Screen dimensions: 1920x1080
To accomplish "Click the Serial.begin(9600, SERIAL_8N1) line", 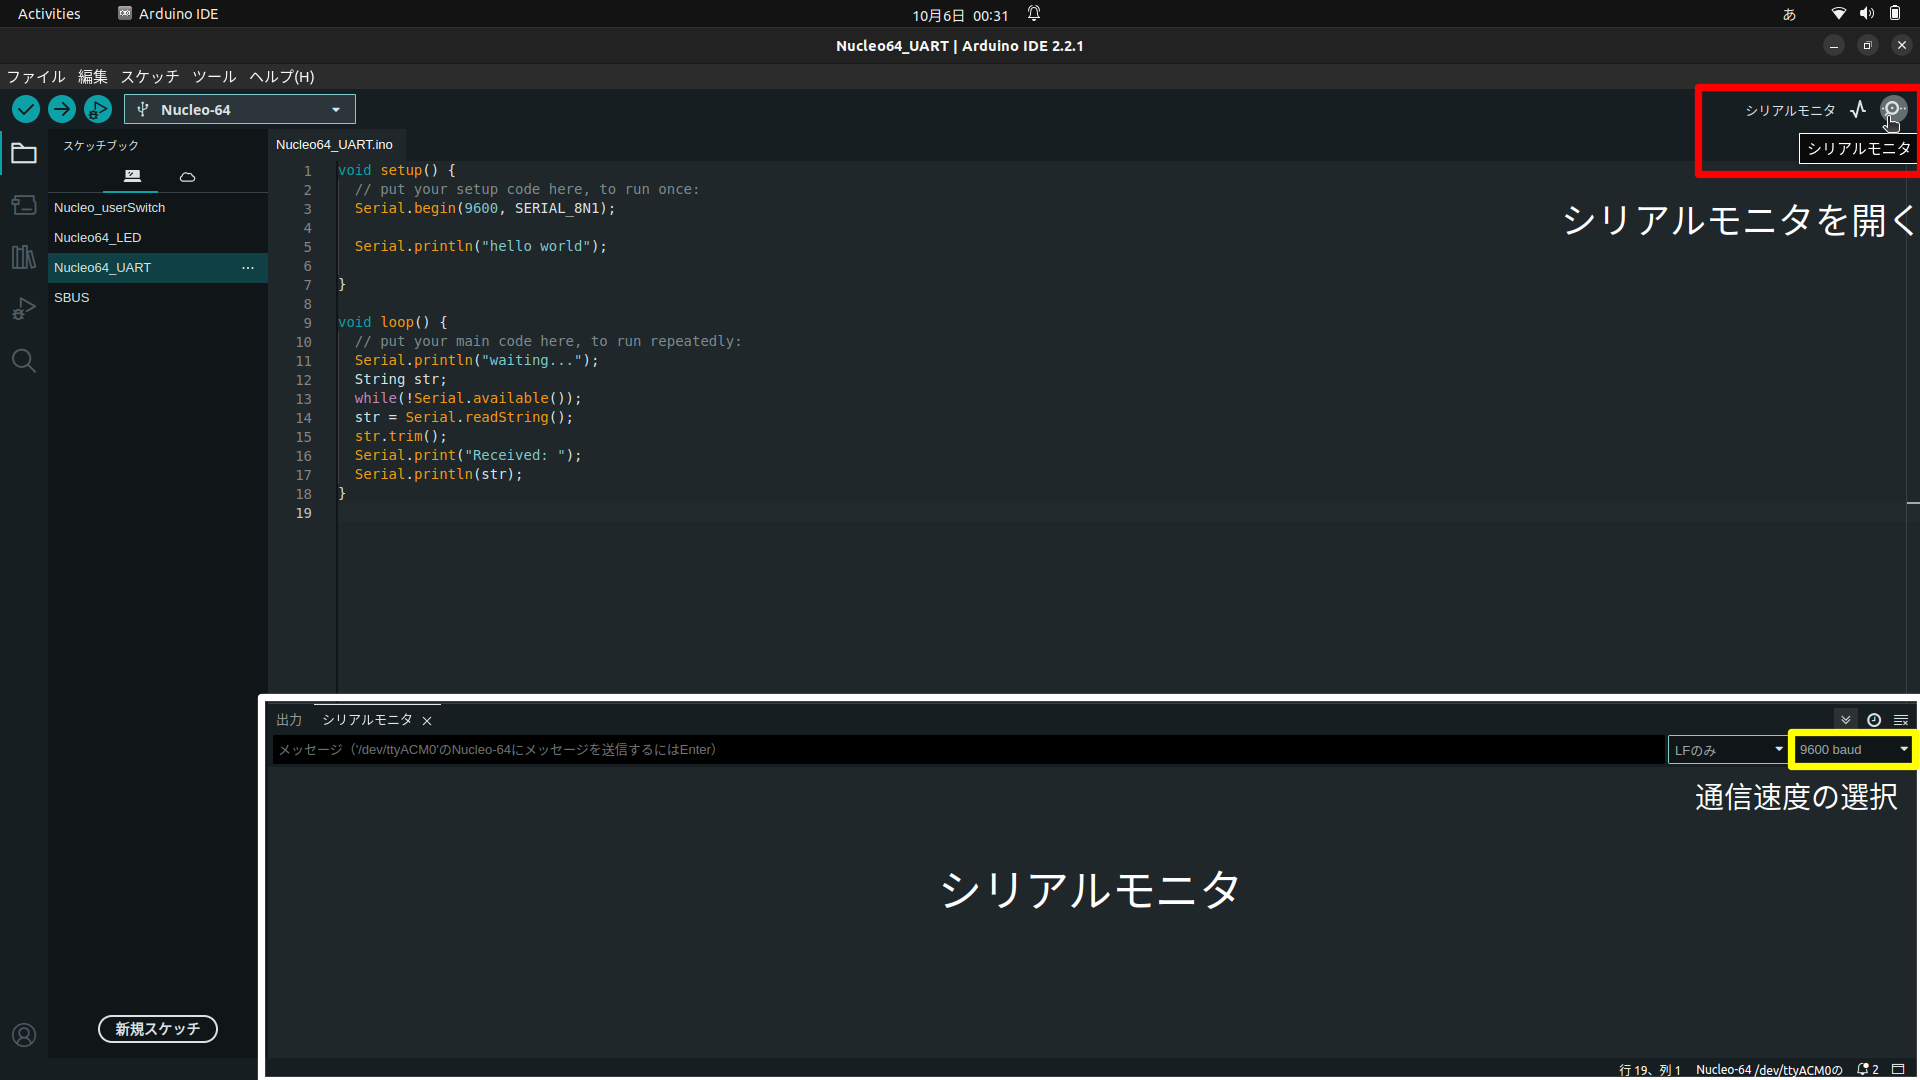I will pyautogui.click(x=485, y=208).
